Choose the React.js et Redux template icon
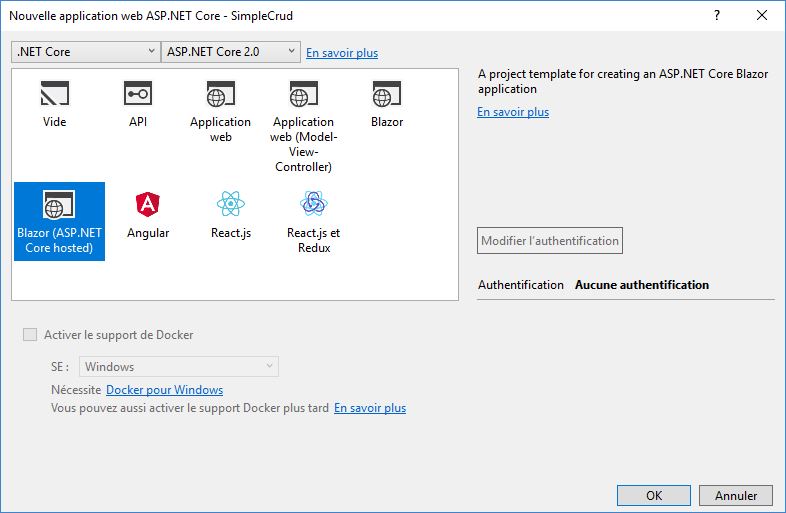 [314, 204]
